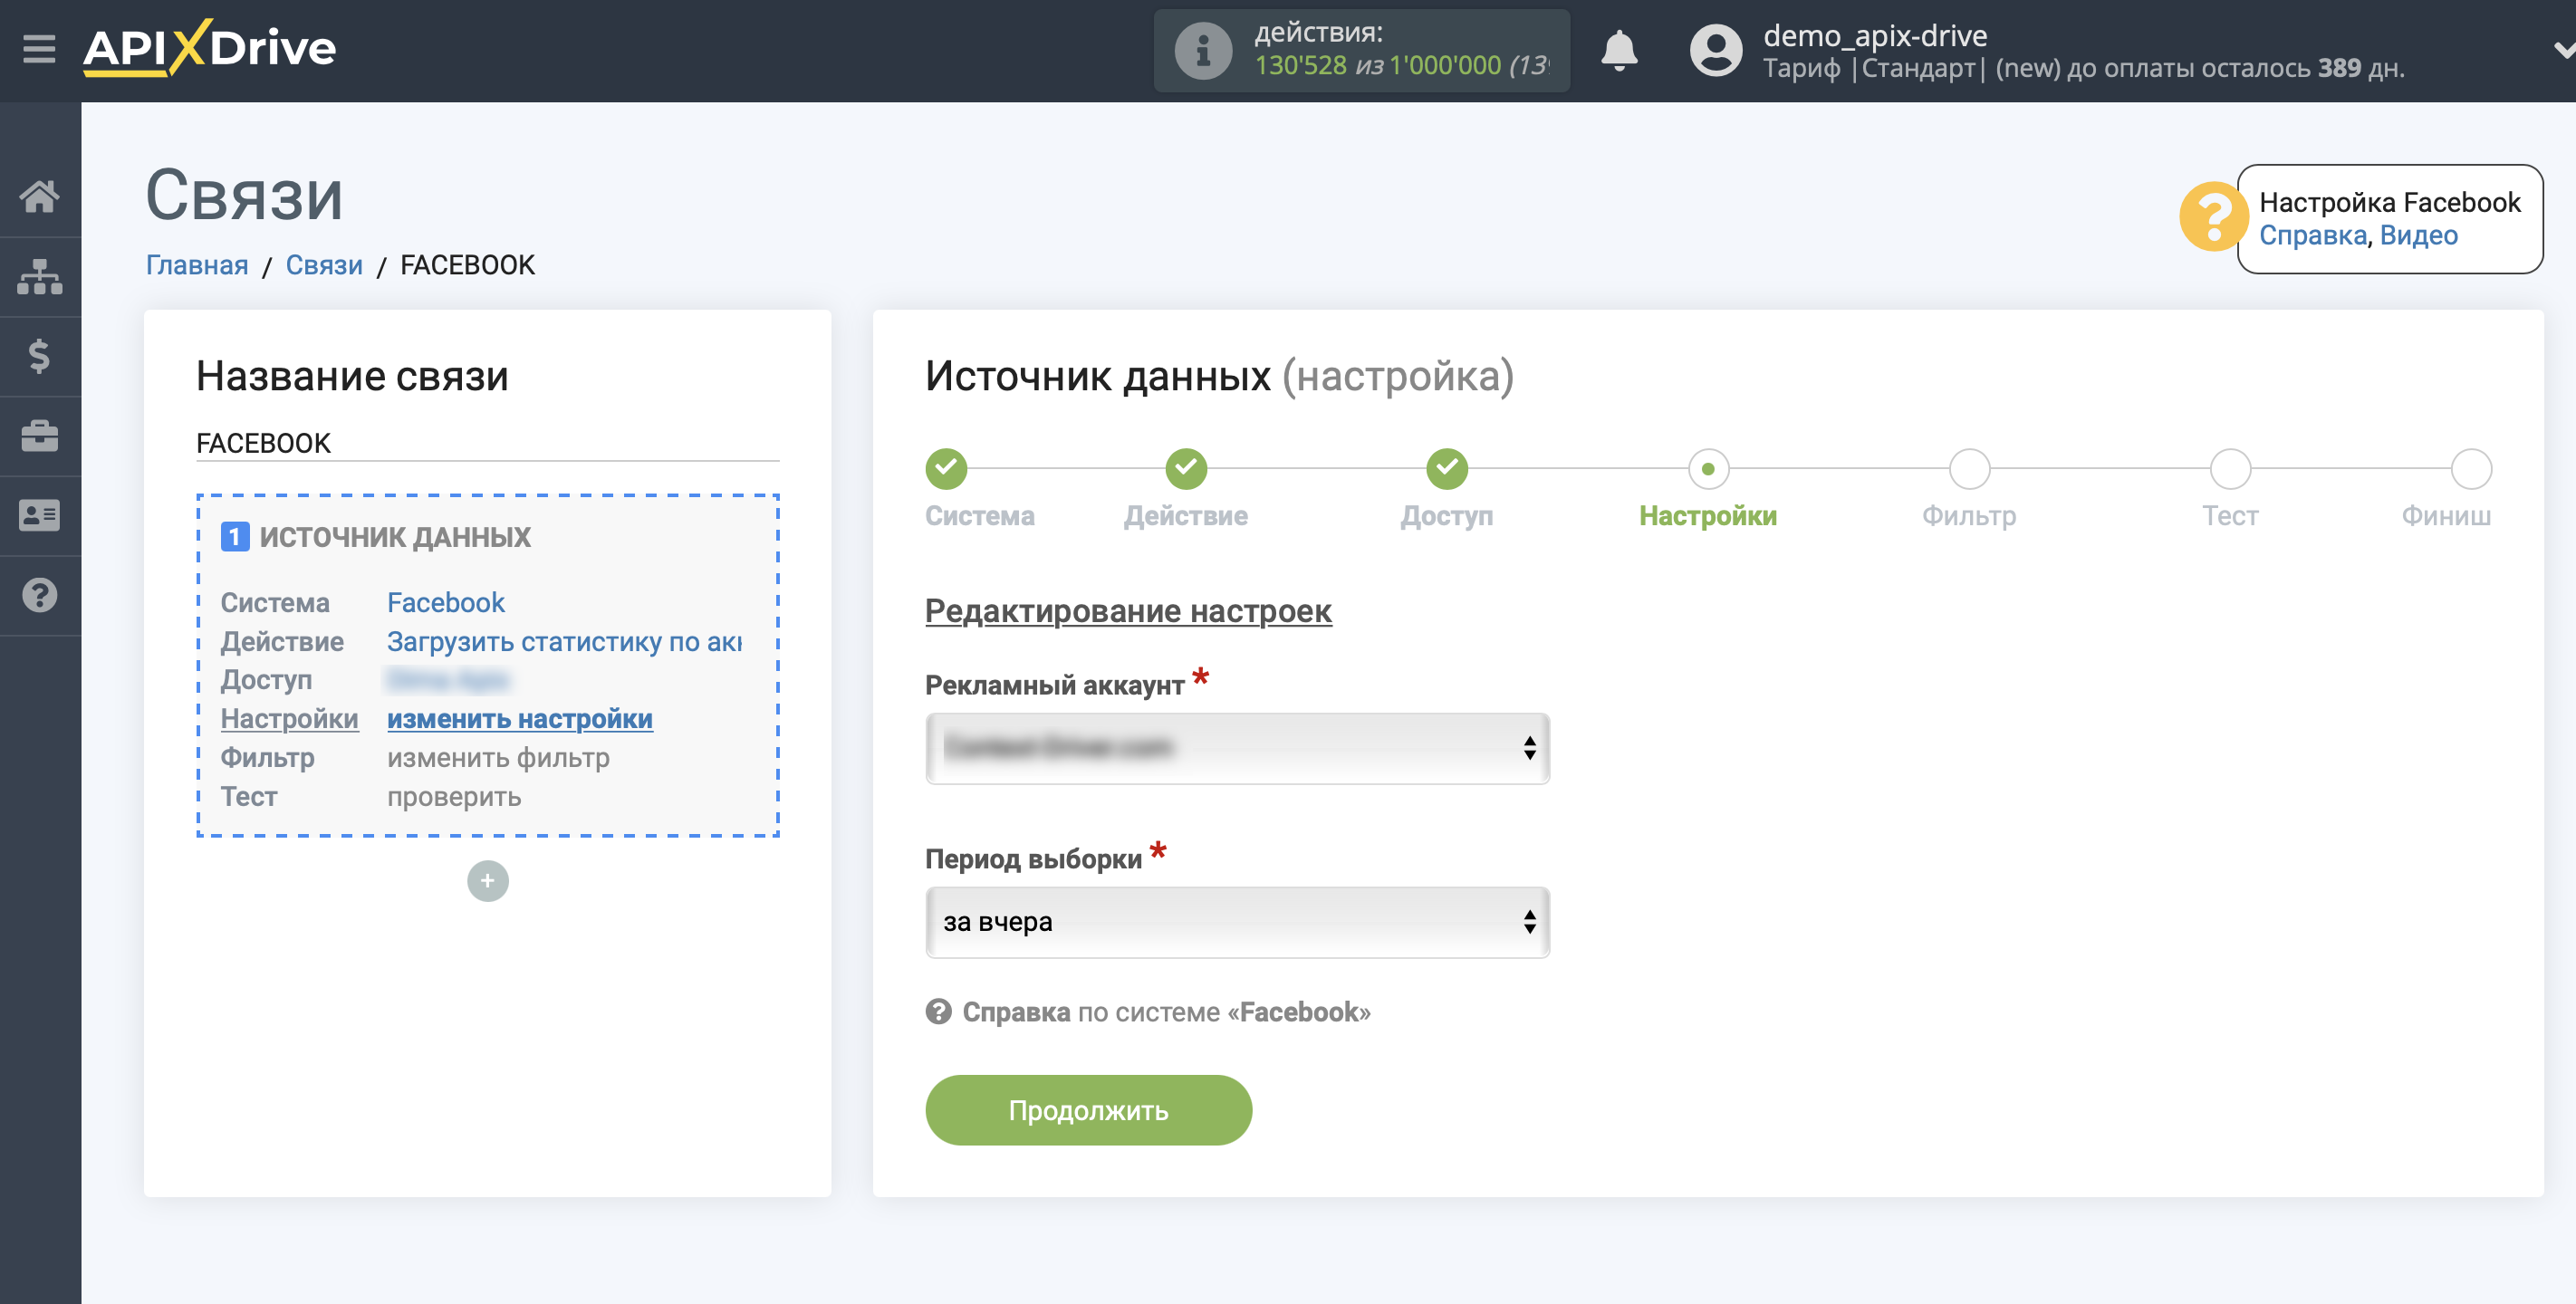
Task: Click the blurred access account link
Action: [x=448, y=680]
